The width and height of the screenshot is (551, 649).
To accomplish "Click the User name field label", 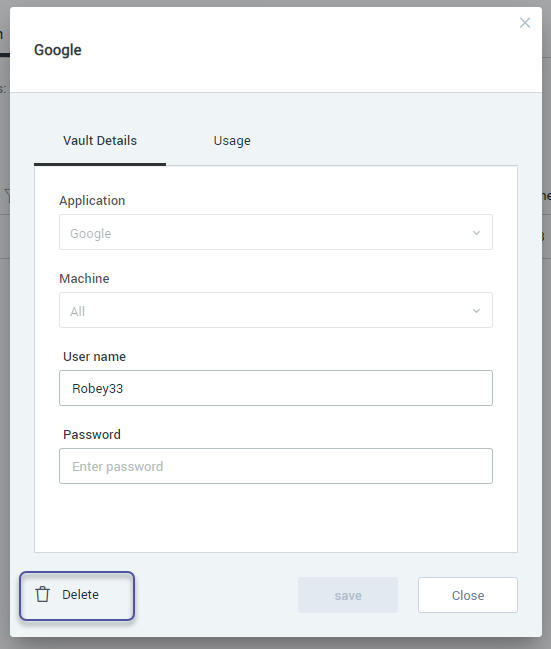I will 94,357.
